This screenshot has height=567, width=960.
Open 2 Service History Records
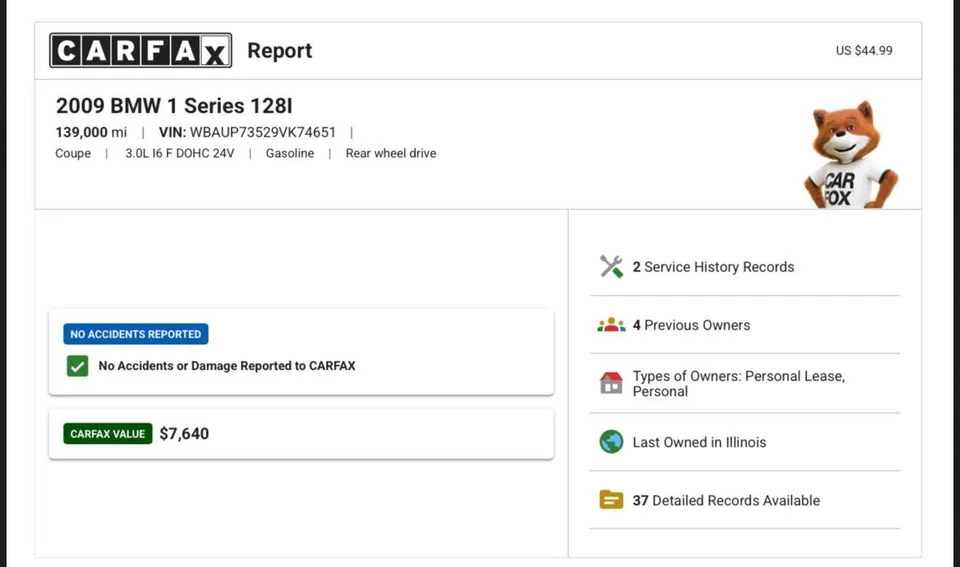(x=744, y=267)
